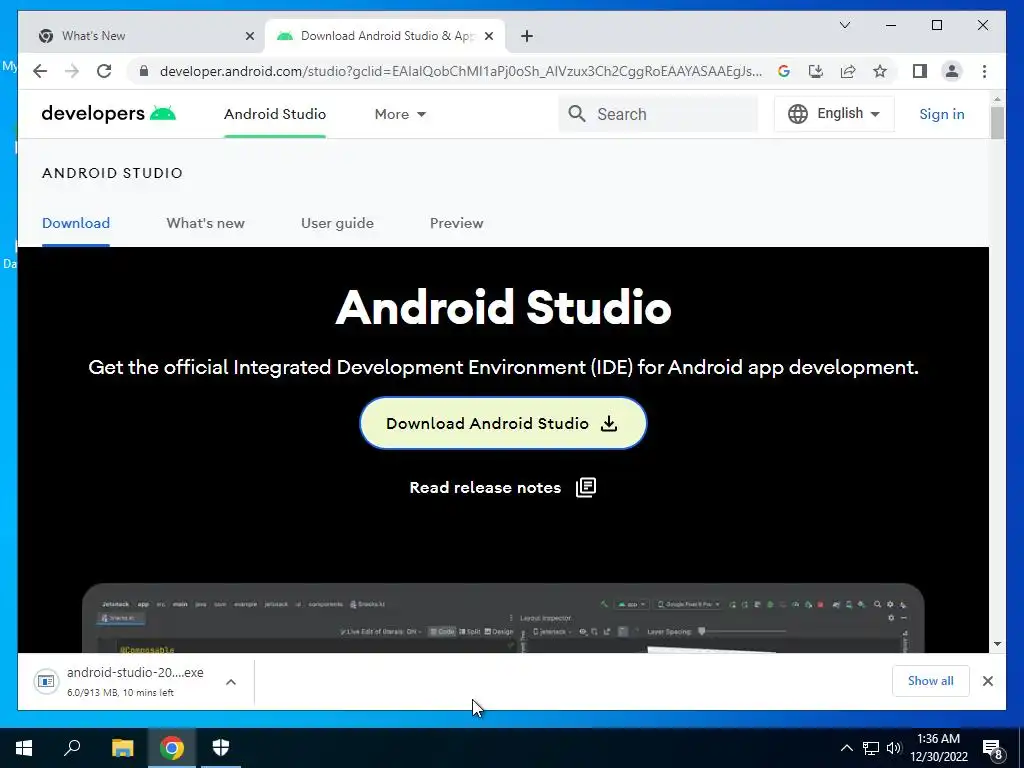The width and height of the screenshot is (1024, 768).
Task: Open Windows taskbar search
Action: tap(72, 748)
